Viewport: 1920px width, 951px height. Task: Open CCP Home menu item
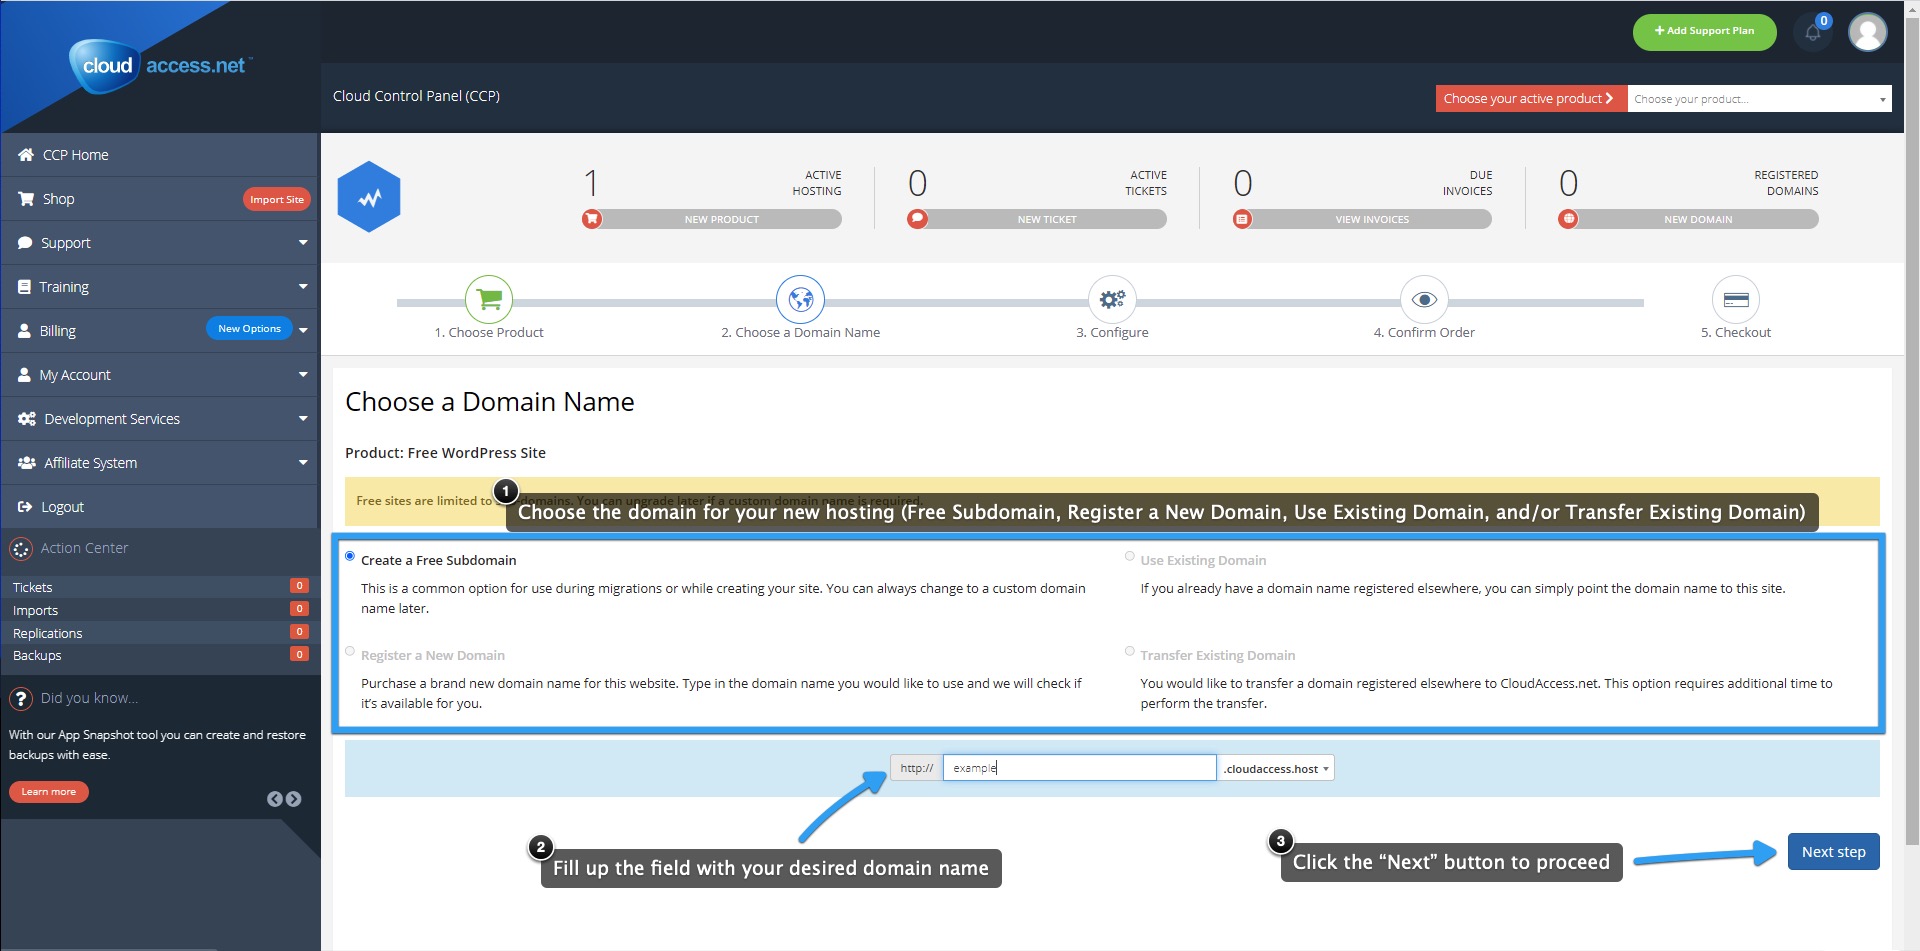point(159,155)
